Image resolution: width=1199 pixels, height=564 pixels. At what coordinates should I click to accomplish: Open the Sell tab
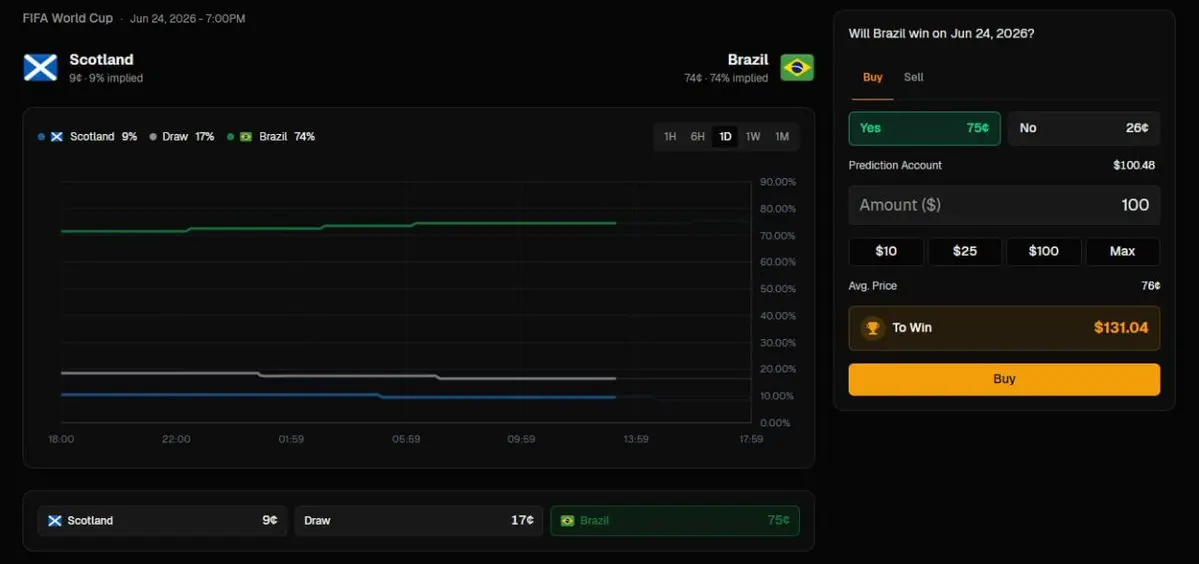(x=914, y=77)
